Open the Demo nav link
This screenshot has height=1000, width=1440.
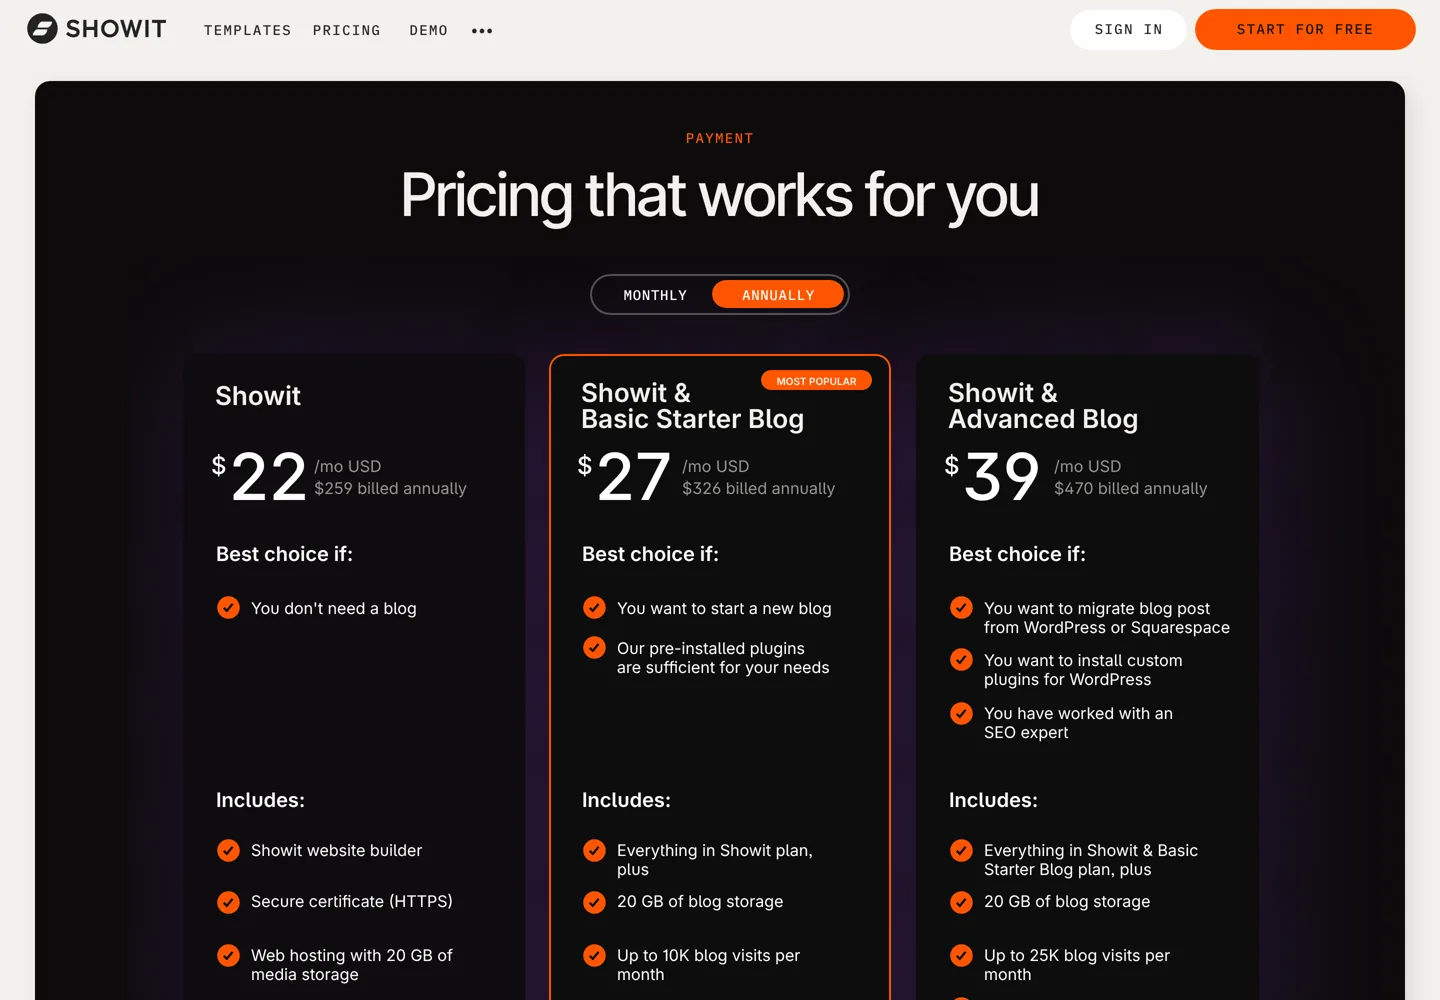tap(428, 31)
